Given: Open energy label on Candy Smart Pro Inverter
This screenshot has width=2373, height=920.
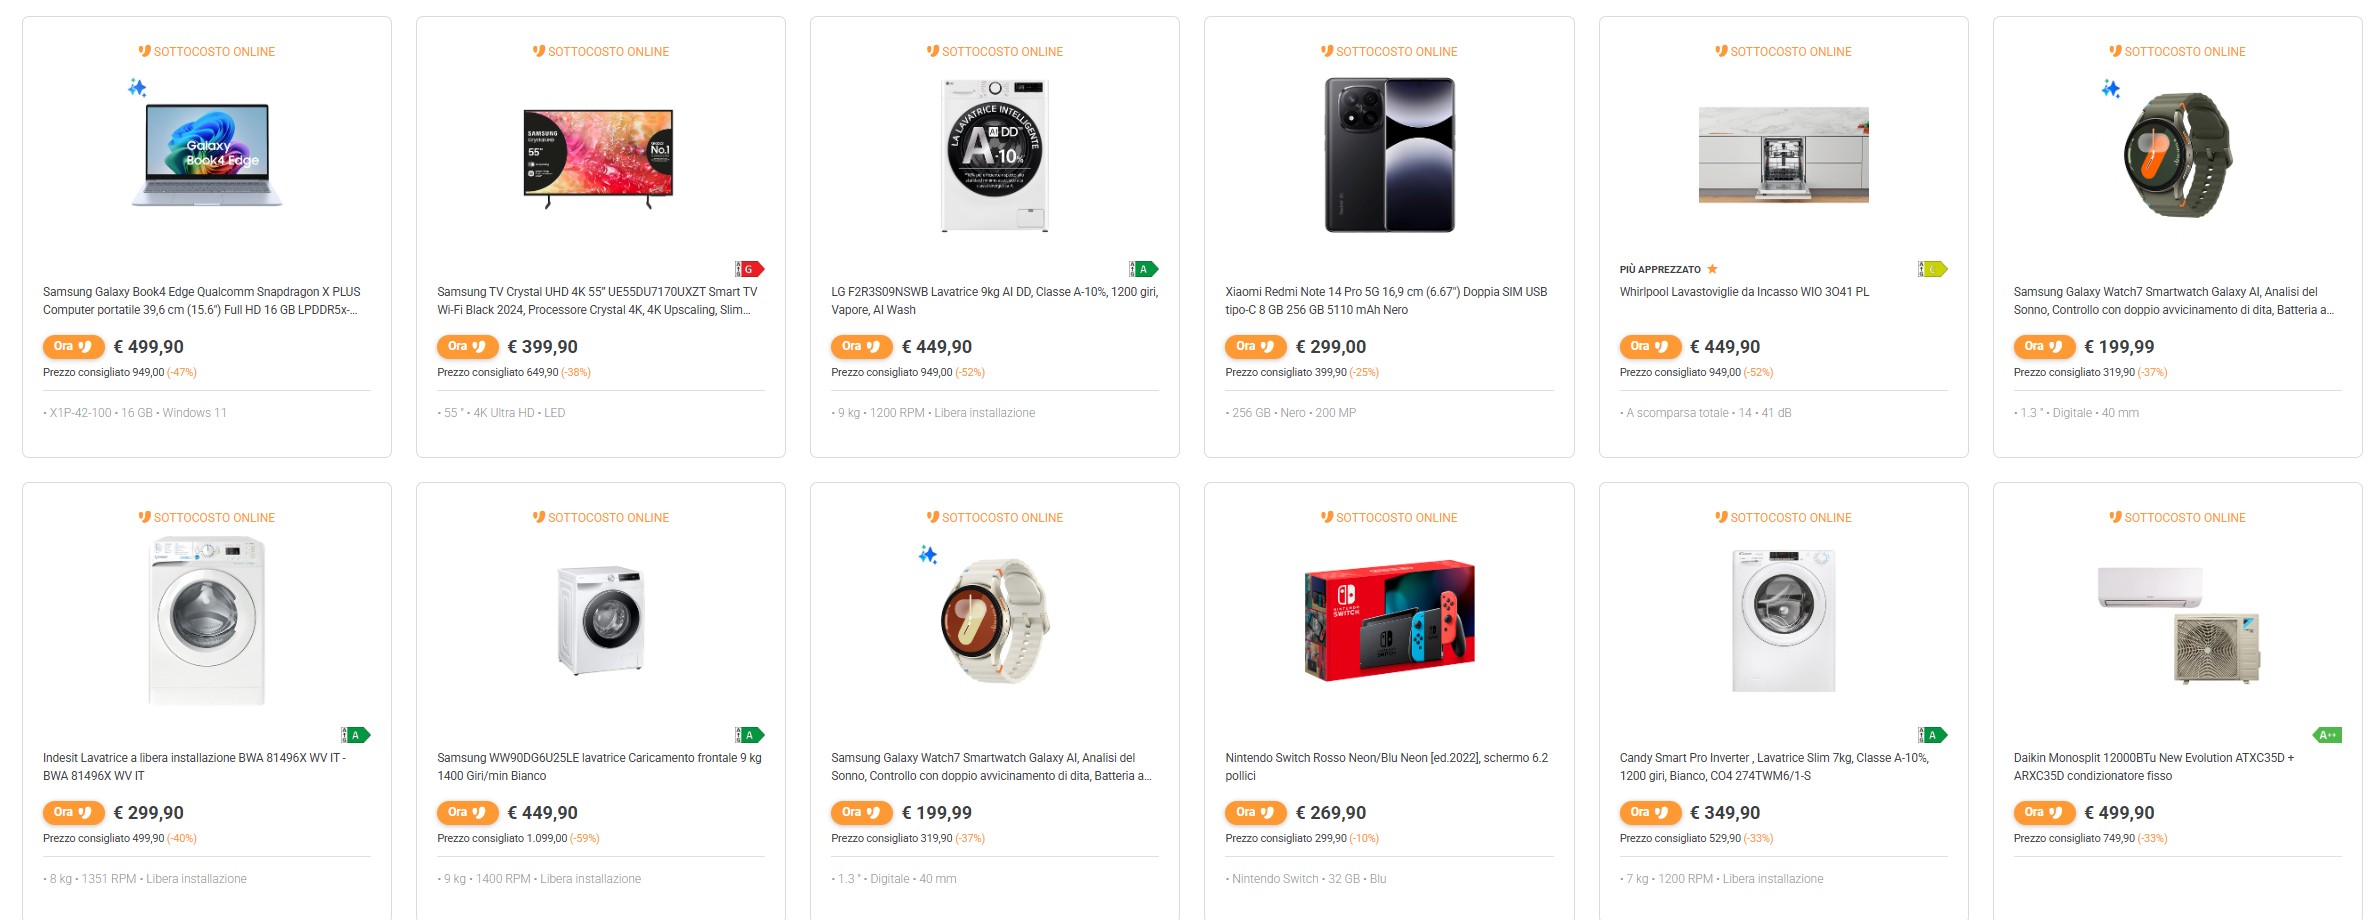Looking at the screenshot, I should [x=1932, y=735].
